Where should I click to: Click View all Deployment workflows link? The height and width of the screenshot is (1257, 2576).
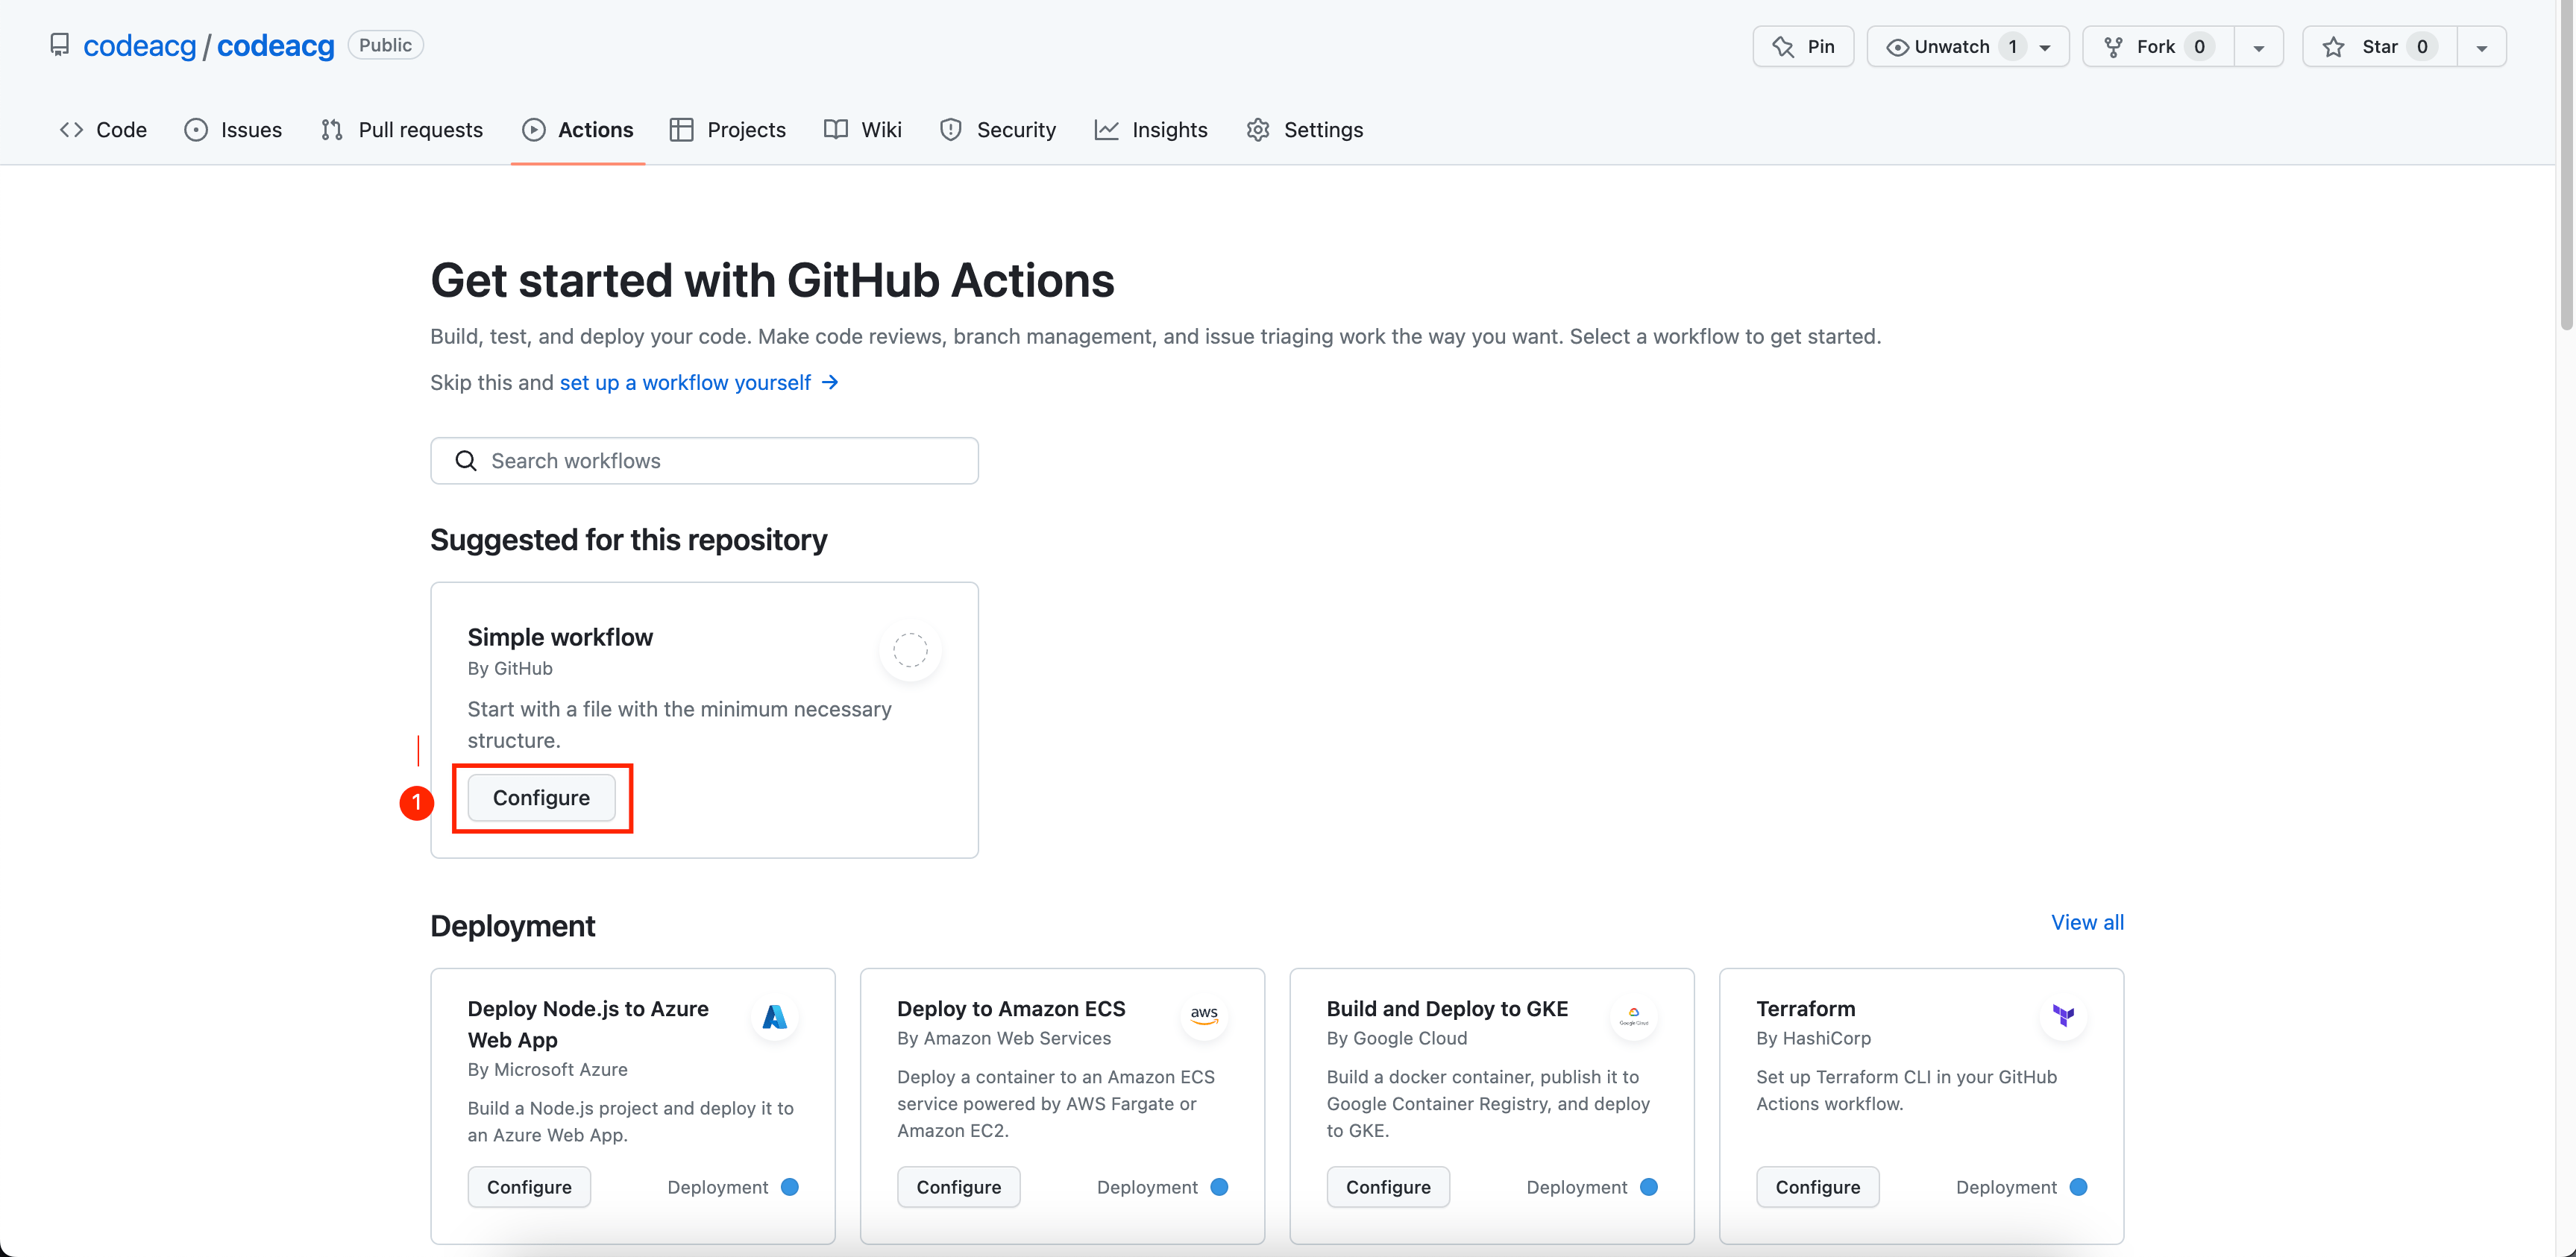click(2087, 923)
